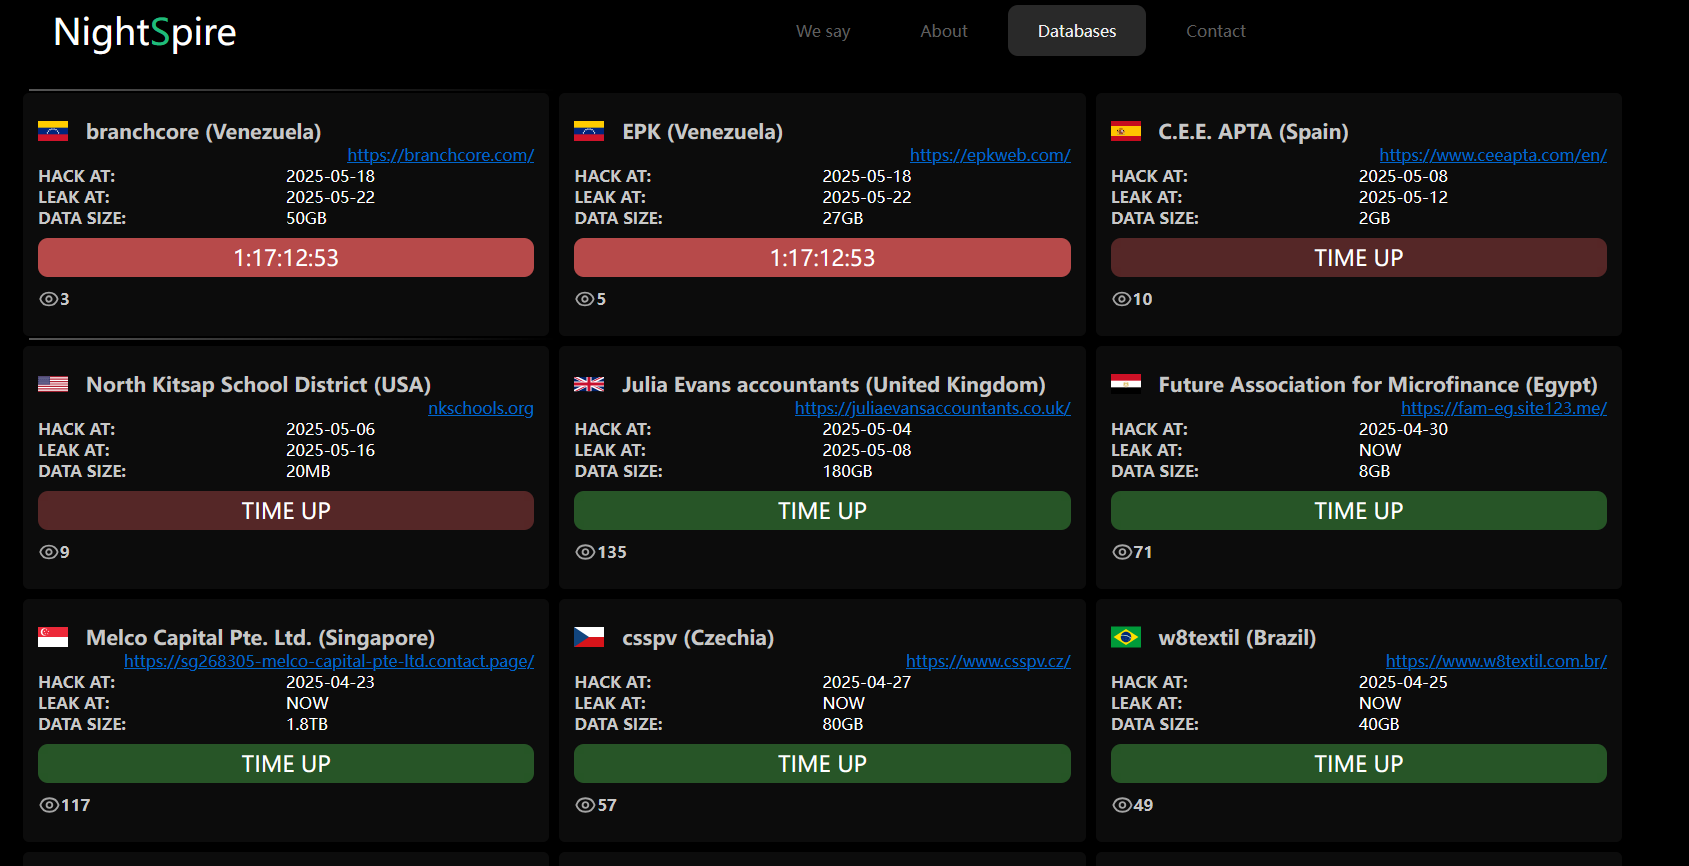The width and height of the screenshot is (1689, 866).
Task: Click Future Association TIME UP button
Action: pyautogui.click(x=1359, y=510)
